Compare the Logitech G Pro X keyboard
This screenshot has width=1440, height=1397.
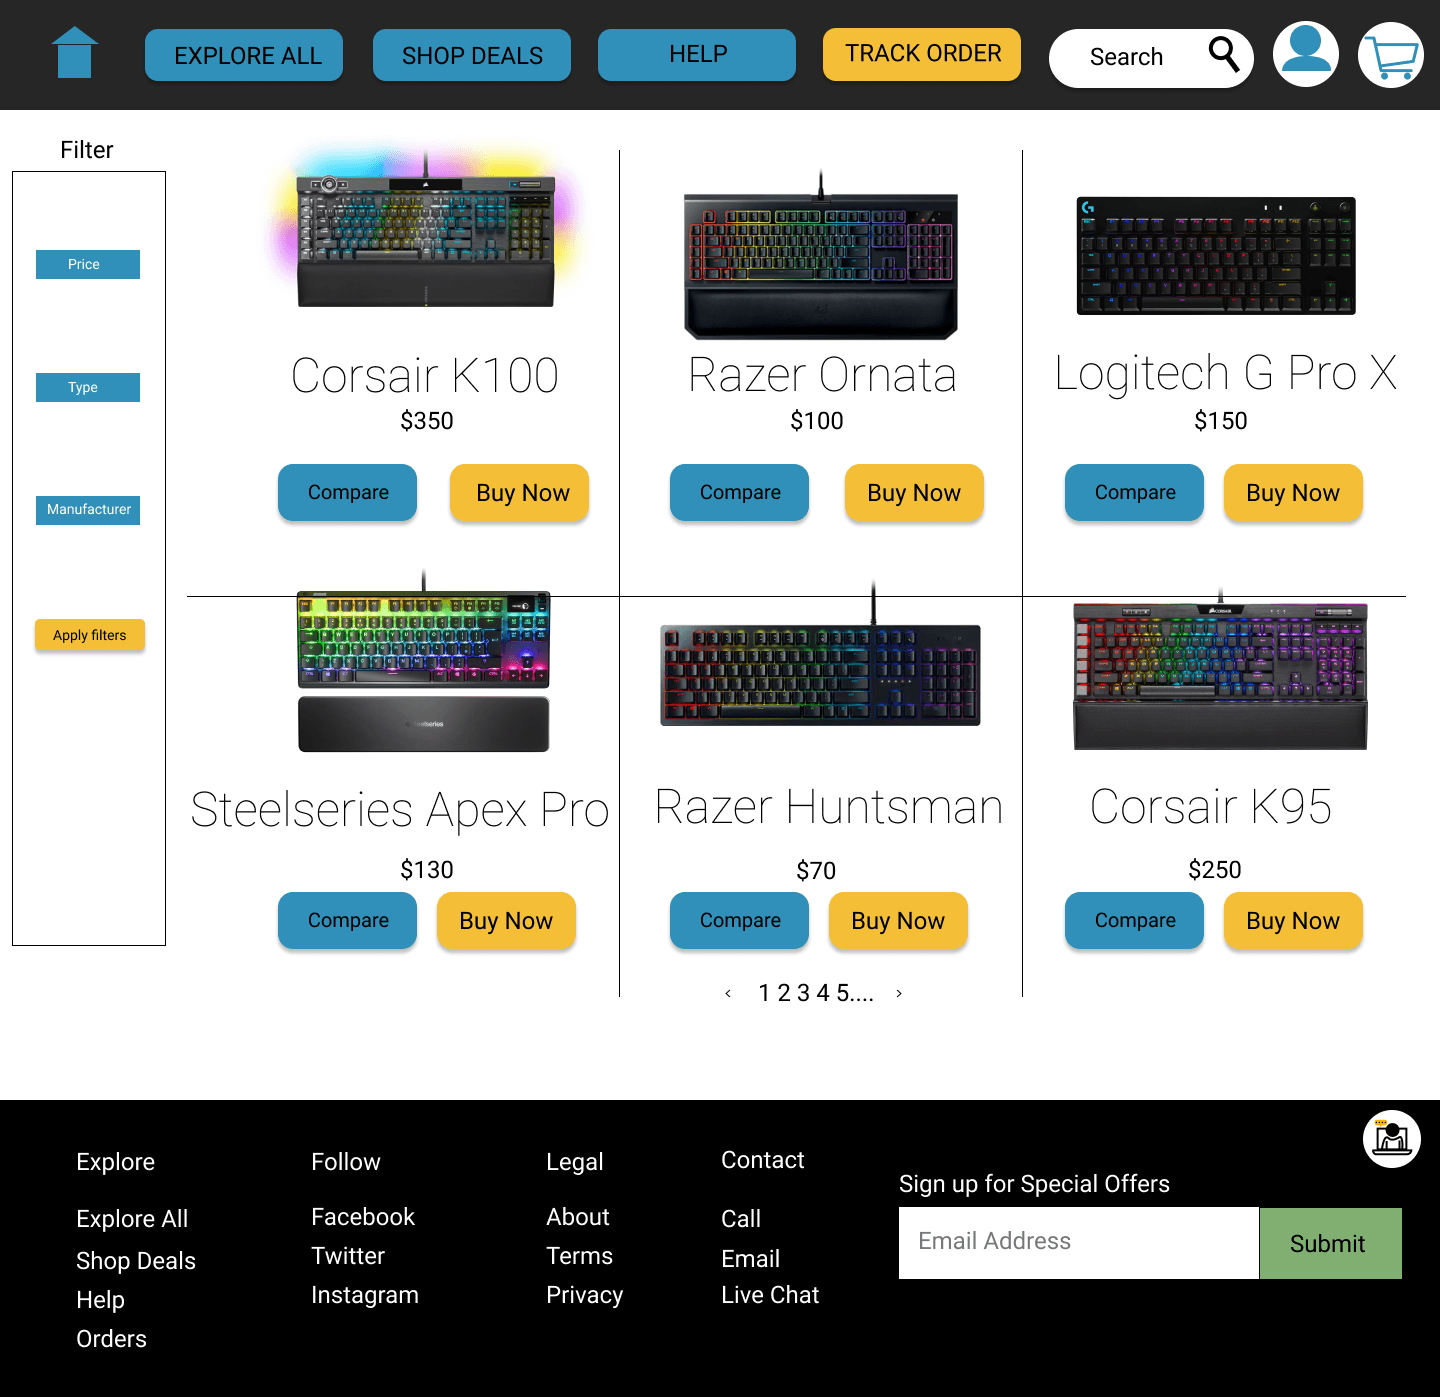point(1134,492)
